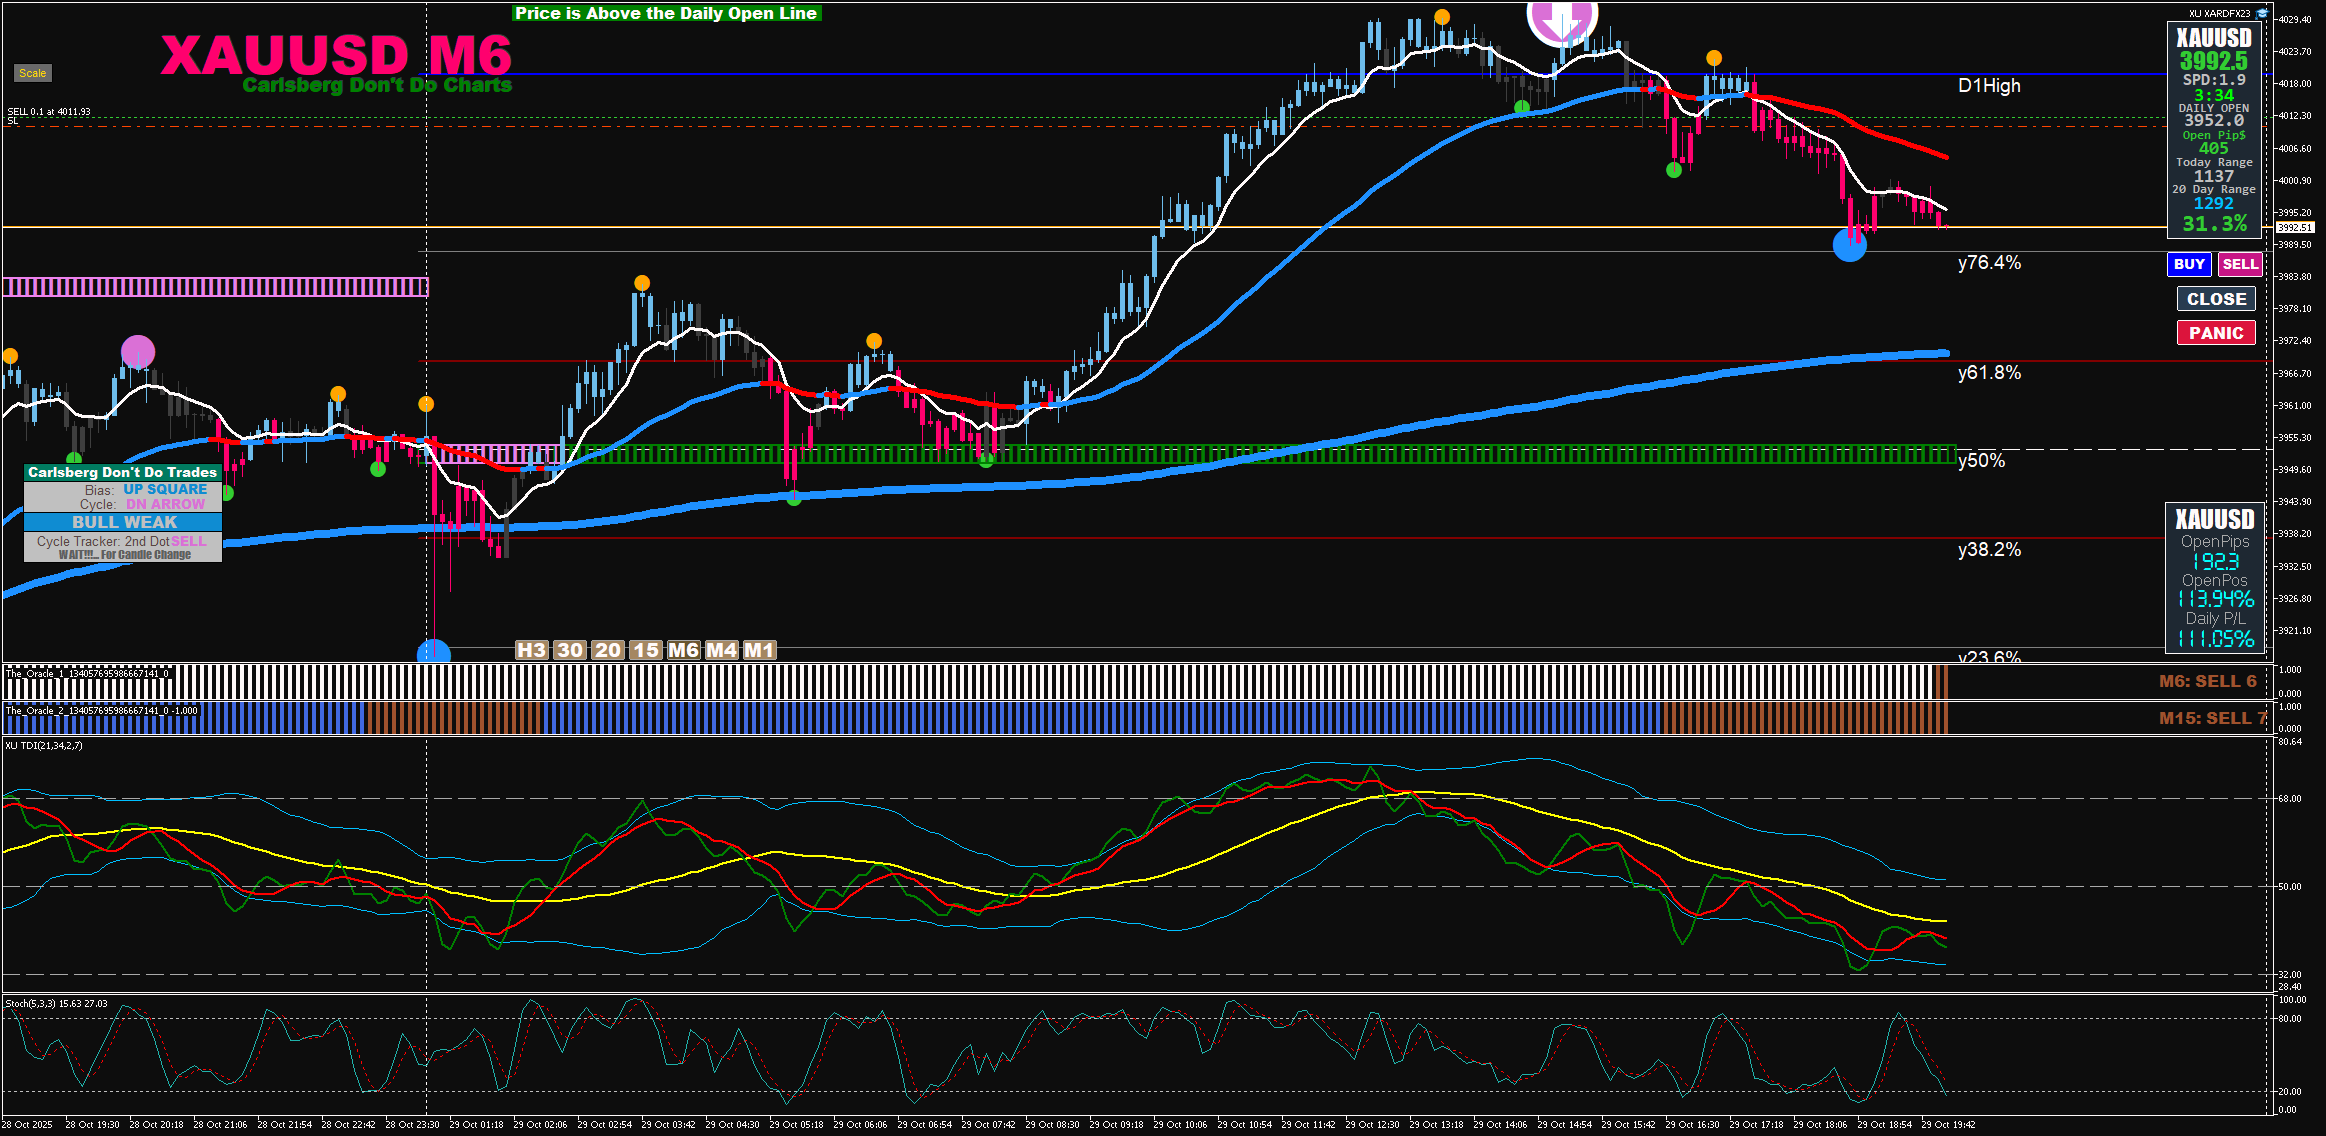Click the BULL WEAK status bar
Viewport: 2326px width, 1136px height.
pos(123,522)
